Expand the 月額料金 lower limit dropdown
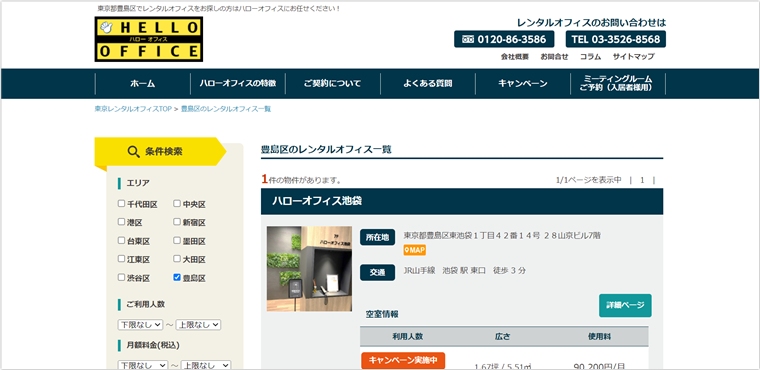This screenshot has width=760, height=370. coord(142,365)
